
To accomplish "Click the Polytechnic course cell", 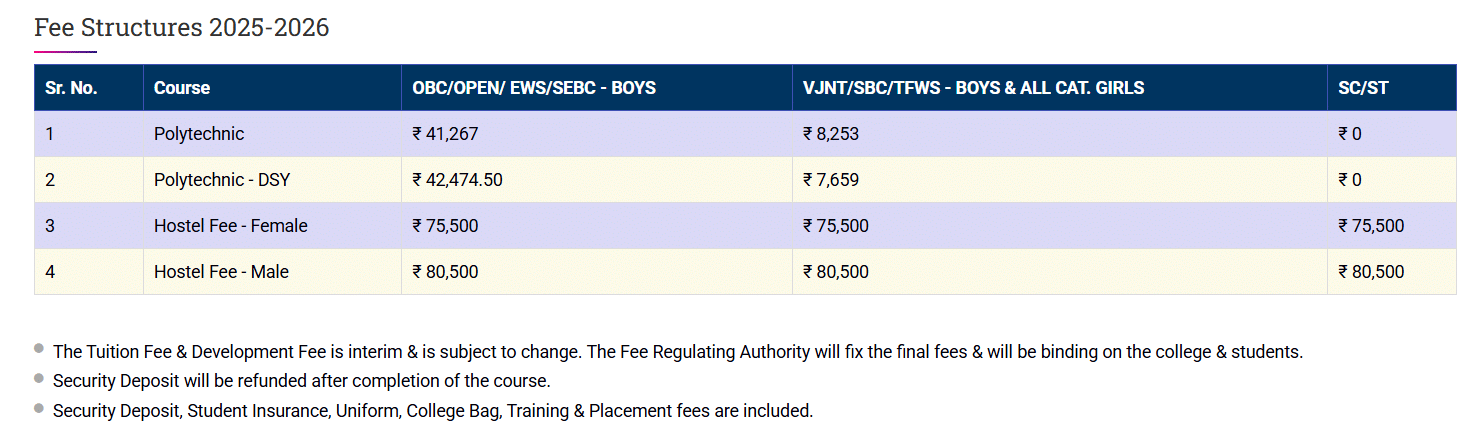I will coord(199,134).
